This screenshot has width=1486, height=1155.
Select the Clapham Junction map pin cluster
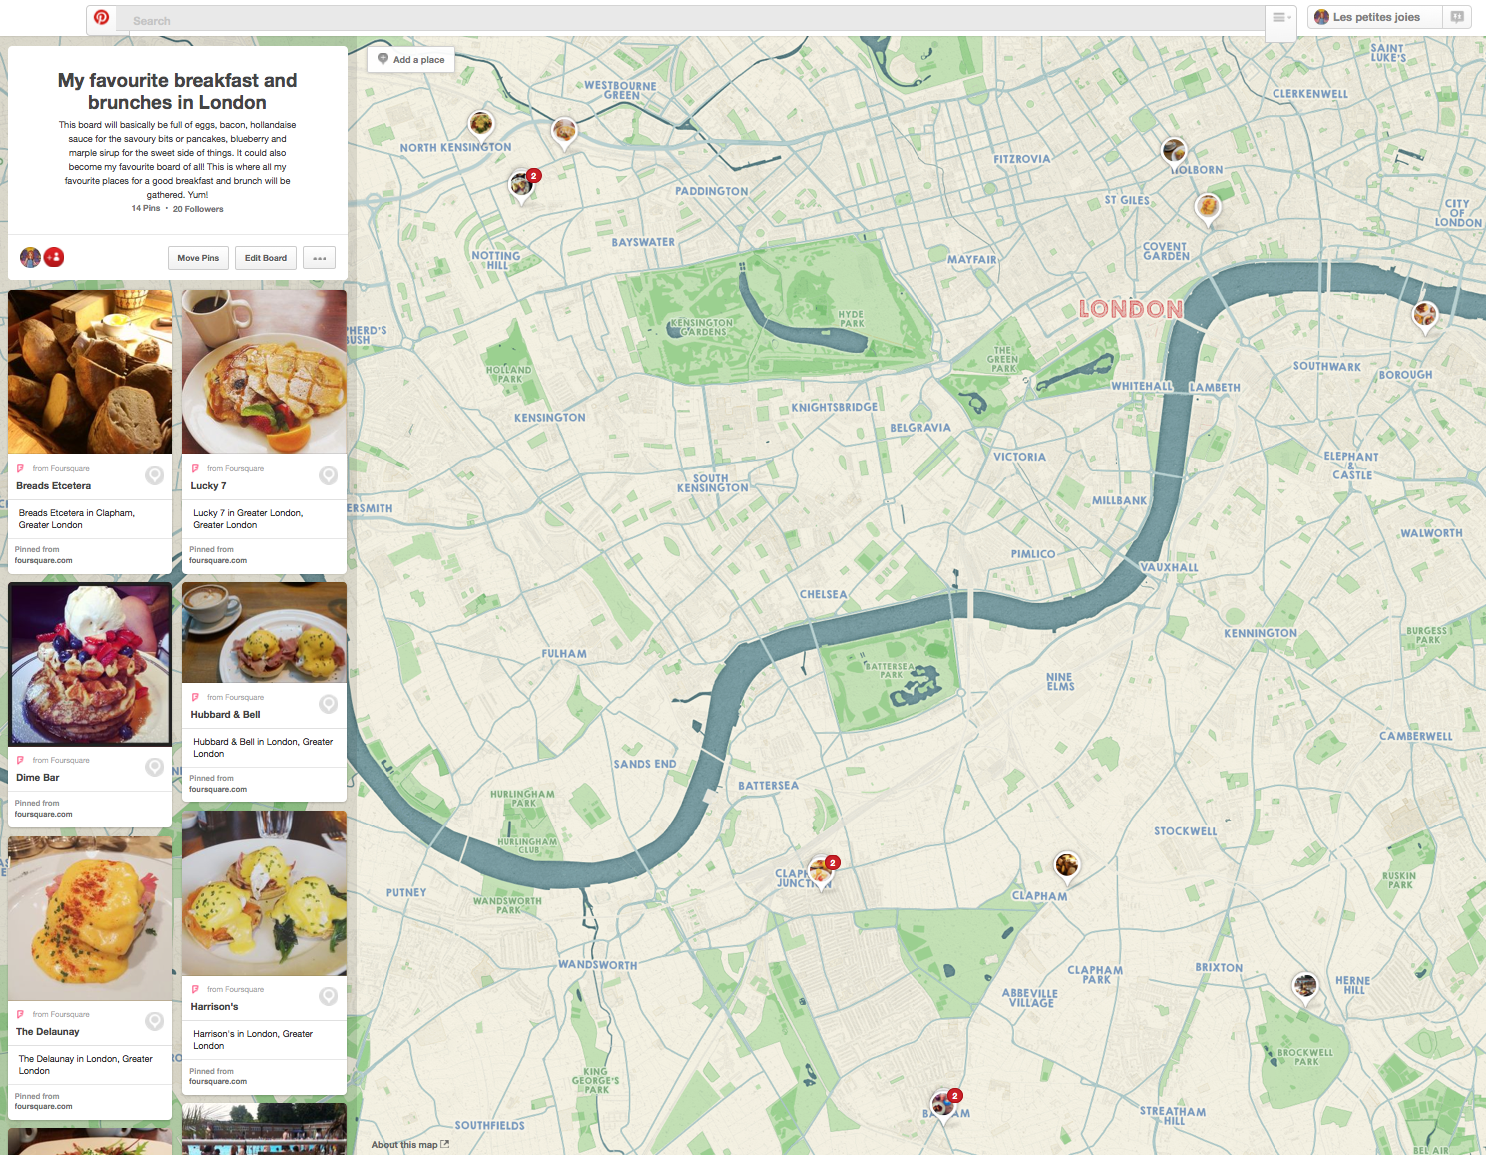[x=821, y=870]
